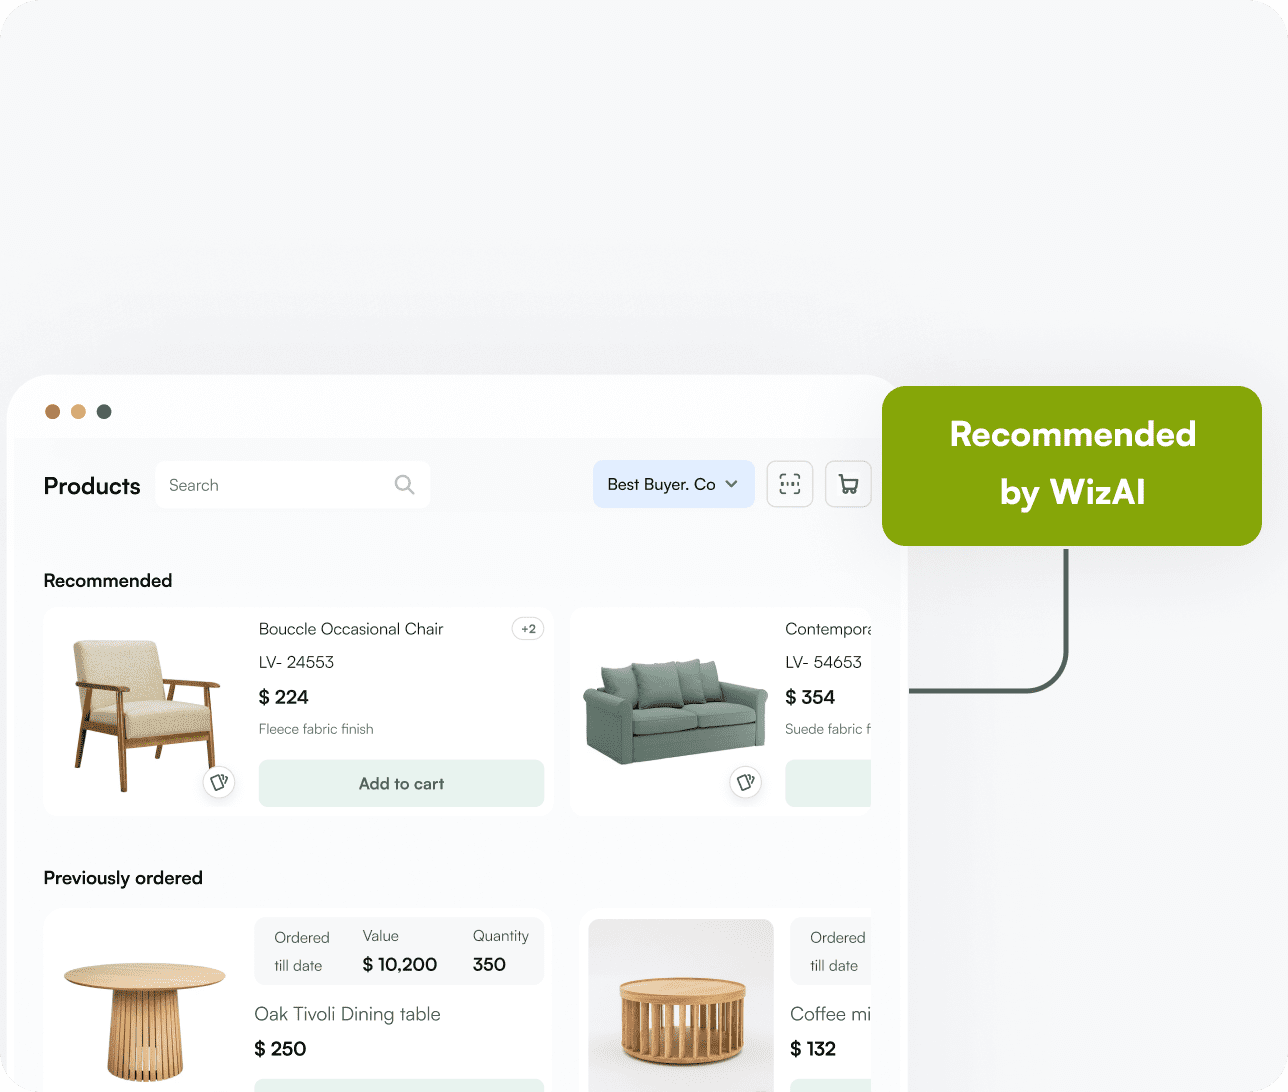Add Bouccle Occasional Chair to cart
Image resolution: width=1288 pixels, height=1092 pixels.
[x=401, y=783]
